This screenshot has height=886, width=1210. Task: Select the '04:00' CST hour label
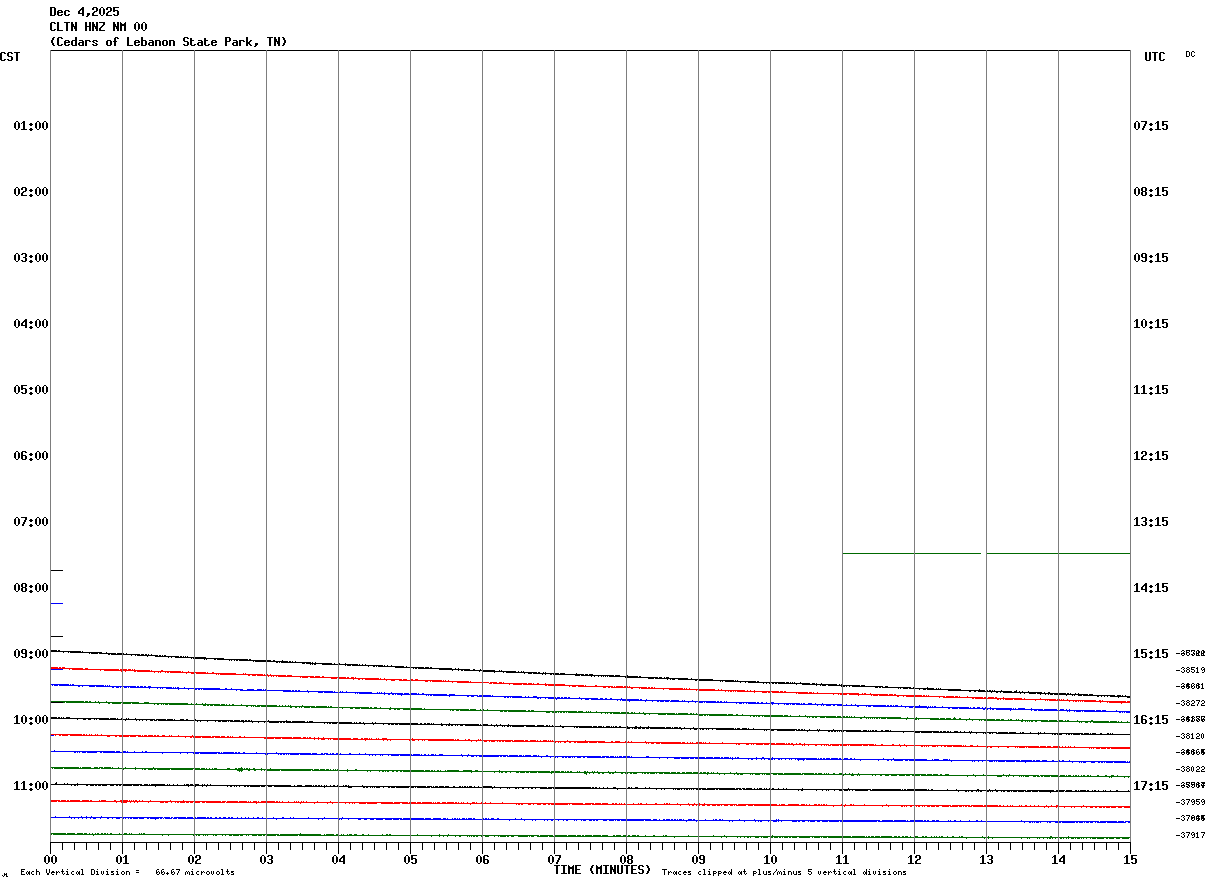(31, 324)
